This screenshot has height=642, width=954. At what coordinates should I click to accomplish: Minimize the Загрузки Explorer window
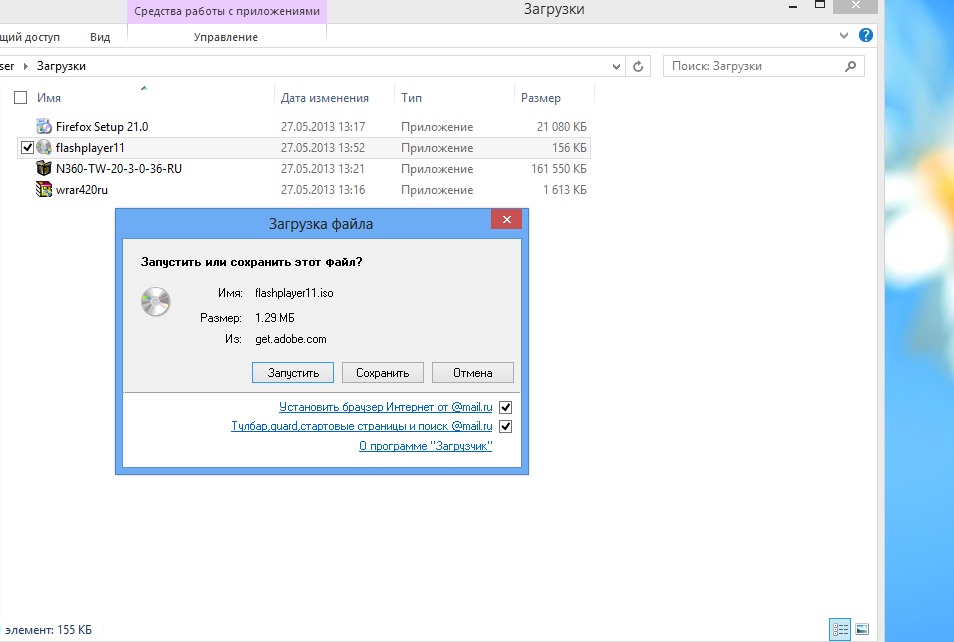click(793, 6)
